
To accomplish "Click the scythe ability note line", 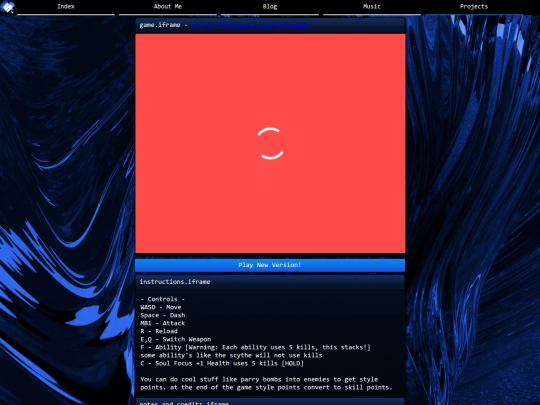I will 231,355.
